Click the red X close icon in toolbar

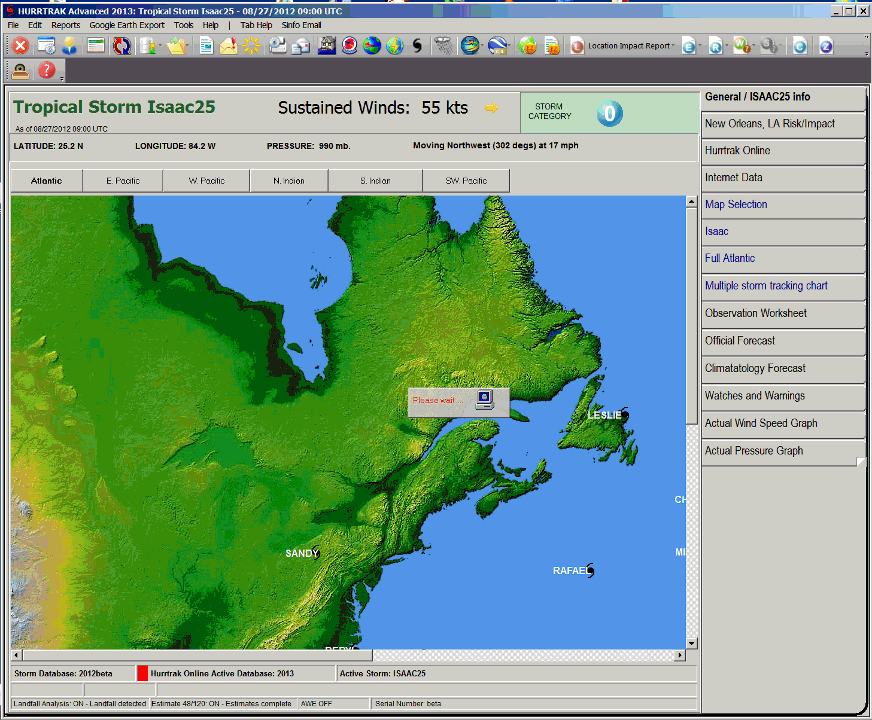20,46
